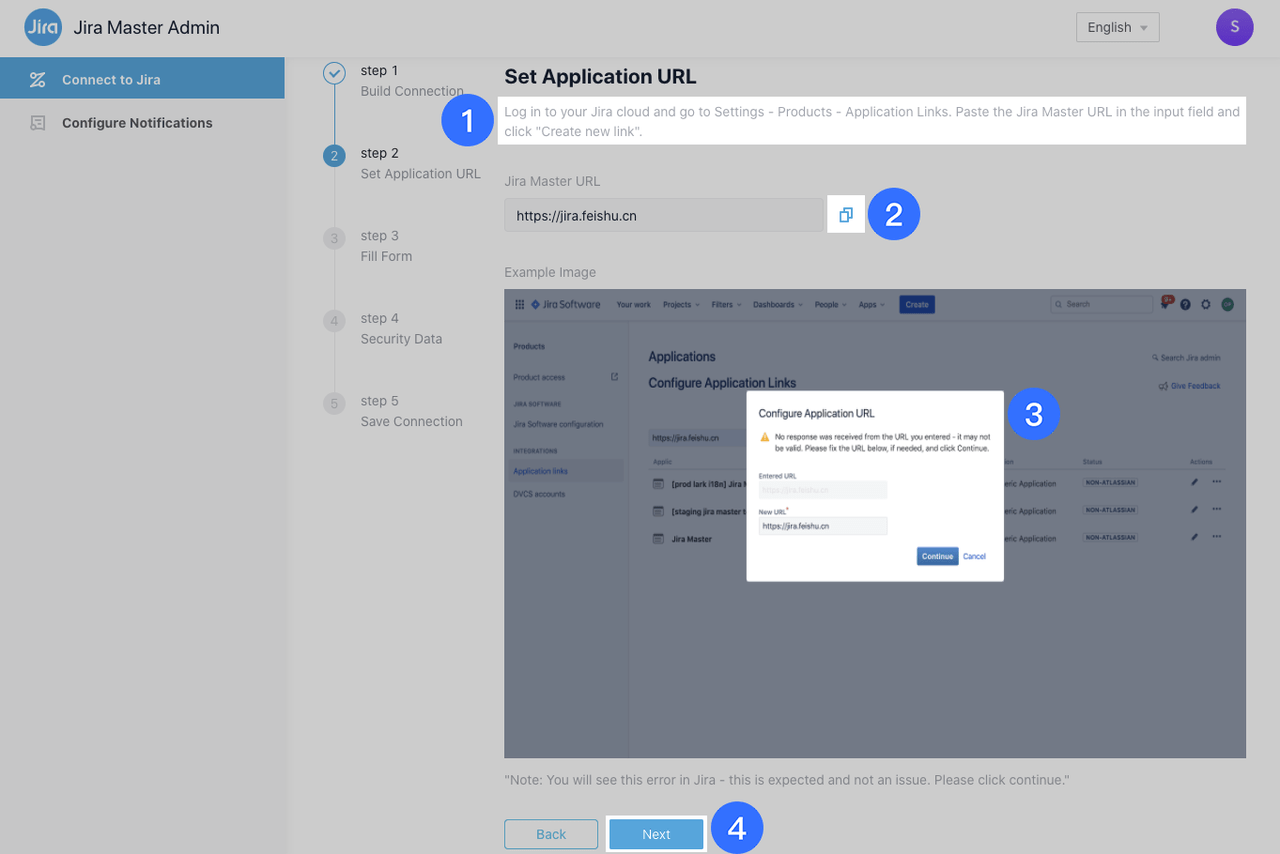Click the edit pencil for the Jira Master row

1194,536
